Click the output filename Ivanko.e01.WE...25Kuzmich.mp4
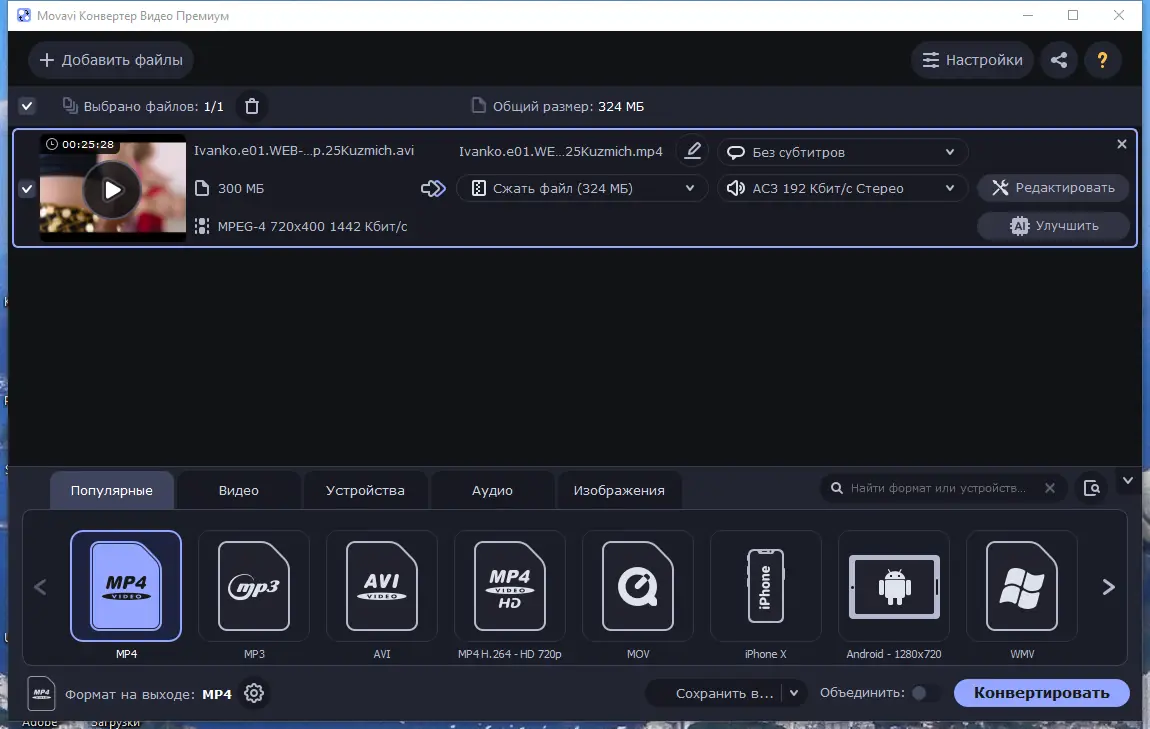 pyautogui.click(x=560, y=151)
